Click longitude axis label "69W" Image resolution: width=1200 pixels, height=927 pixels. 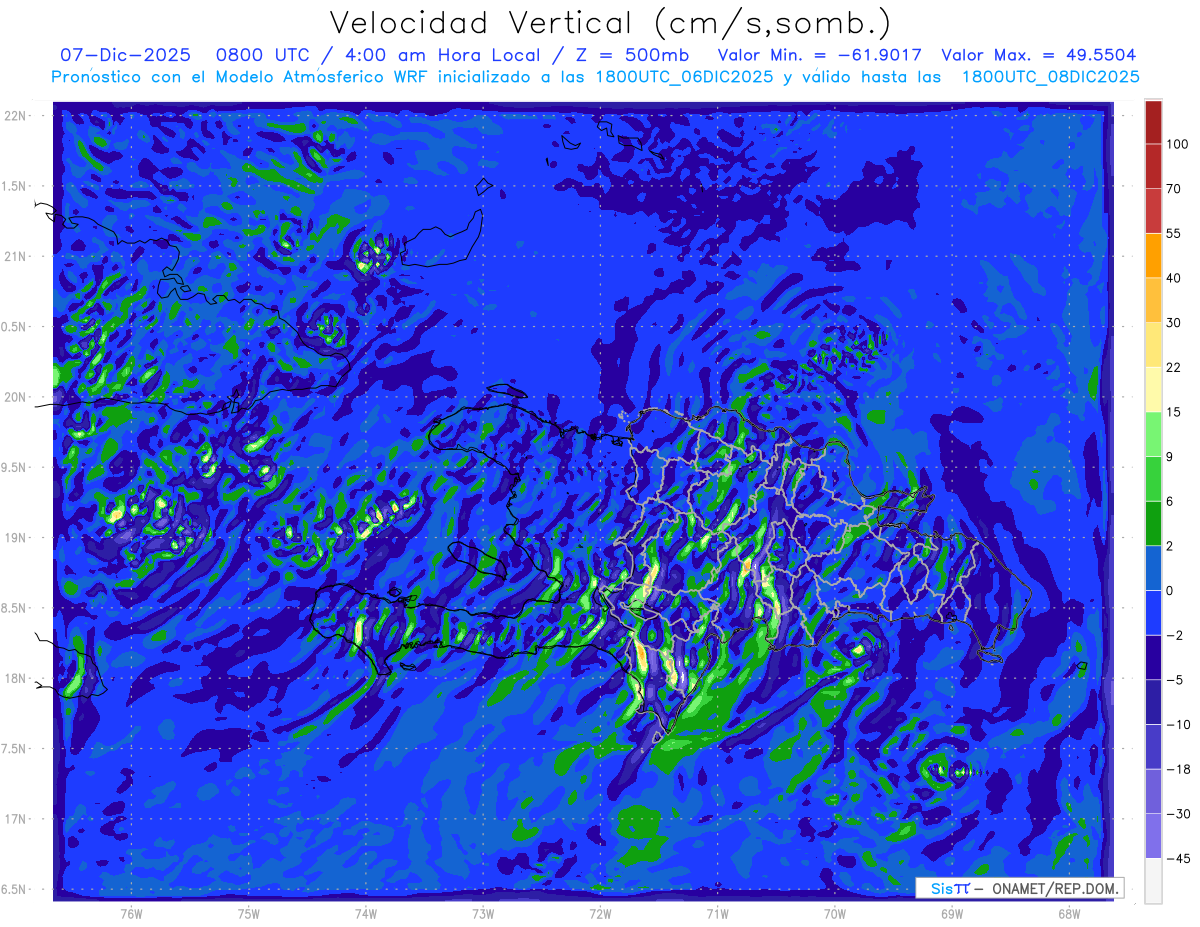pos(951,913)
